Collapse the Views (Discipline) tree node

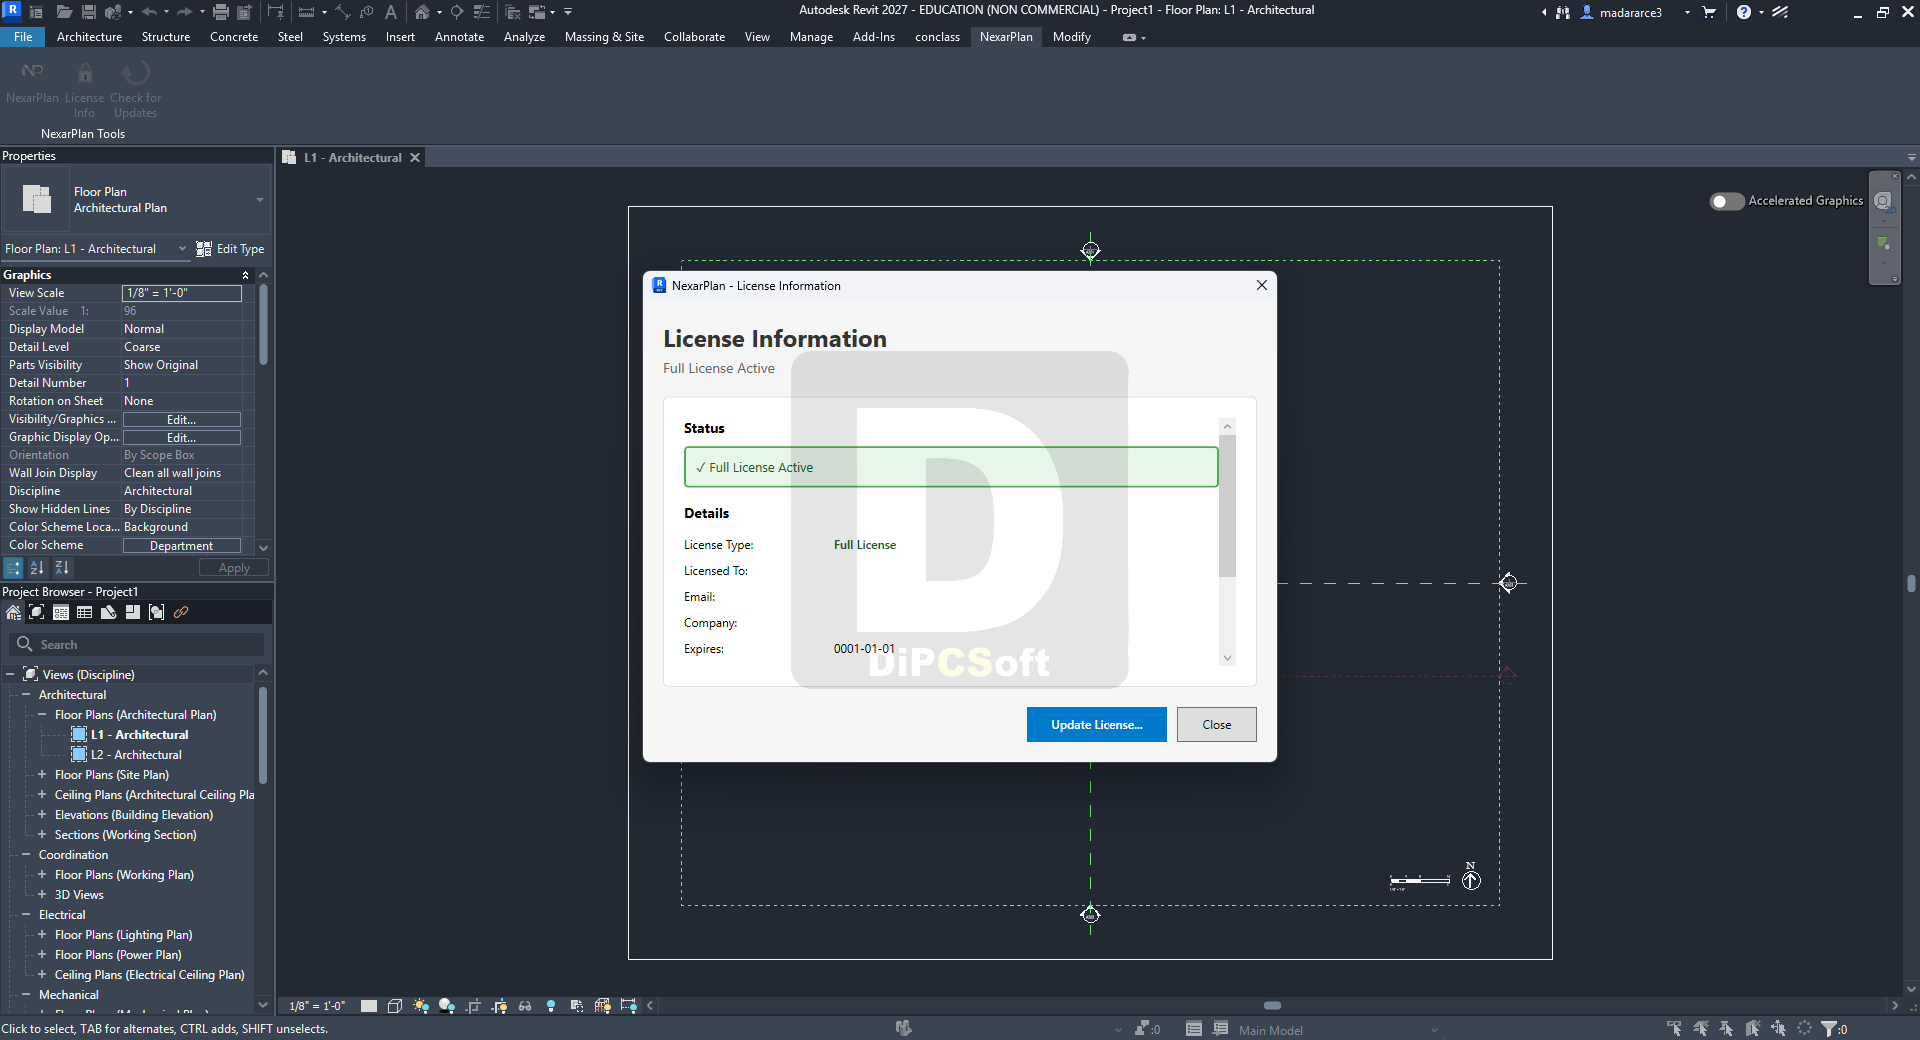pos(10,675)
